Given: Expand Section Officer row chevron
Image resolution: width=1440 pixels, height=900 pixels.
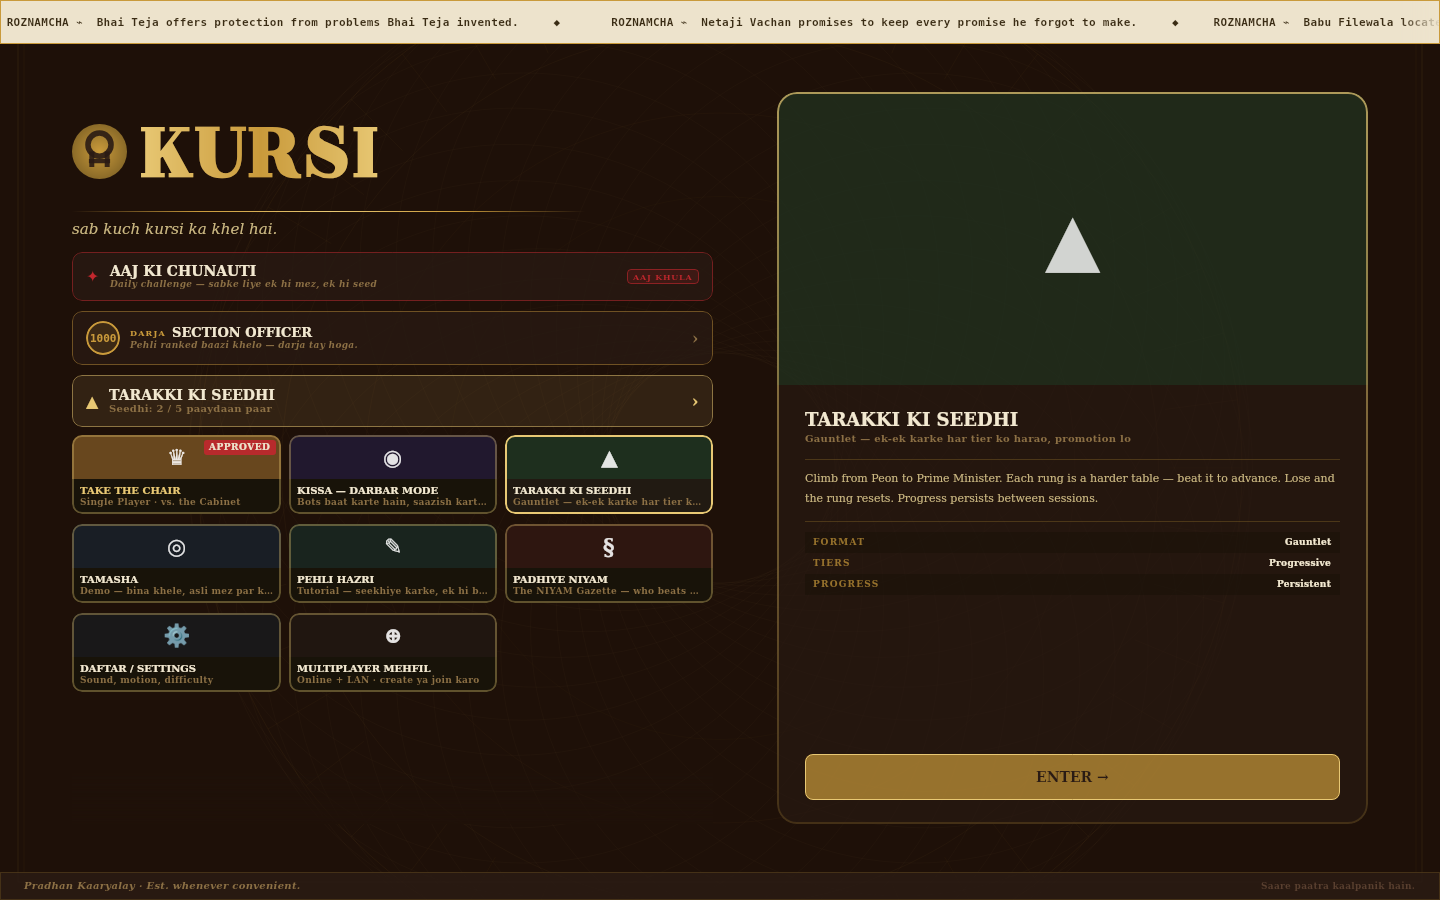Looking at the screenshot, I should (x=695, y=339).
